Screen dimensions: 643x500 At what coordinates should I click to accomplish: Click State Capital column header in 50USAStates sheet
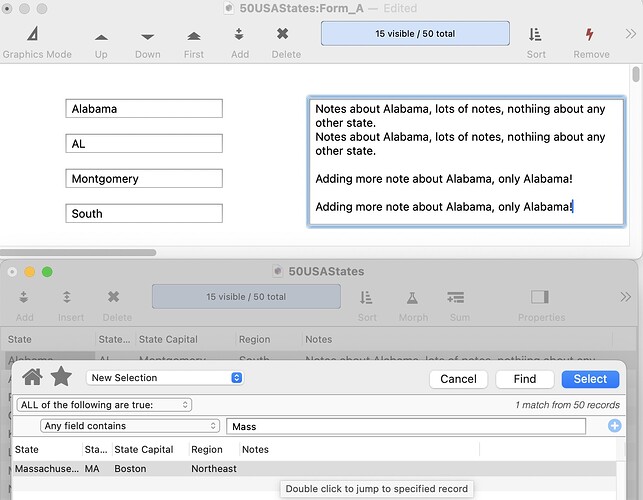pyautogui.click(x=168, y=339)
